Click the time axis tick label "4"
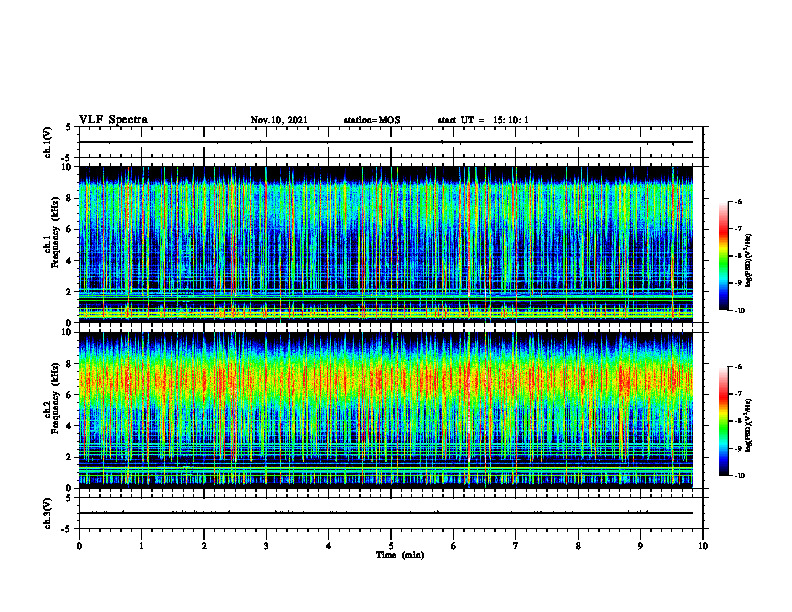792x612 pixels. click(329, 546)
